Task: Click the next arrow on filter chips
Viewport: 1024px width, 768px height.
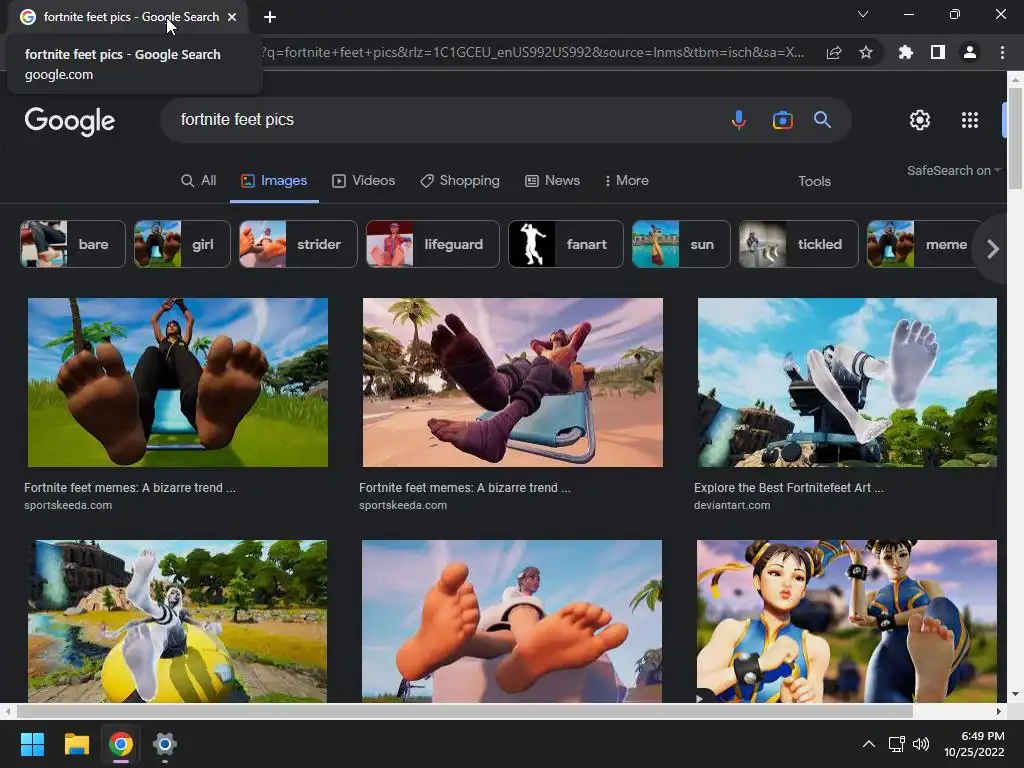Action: (993, 249)
